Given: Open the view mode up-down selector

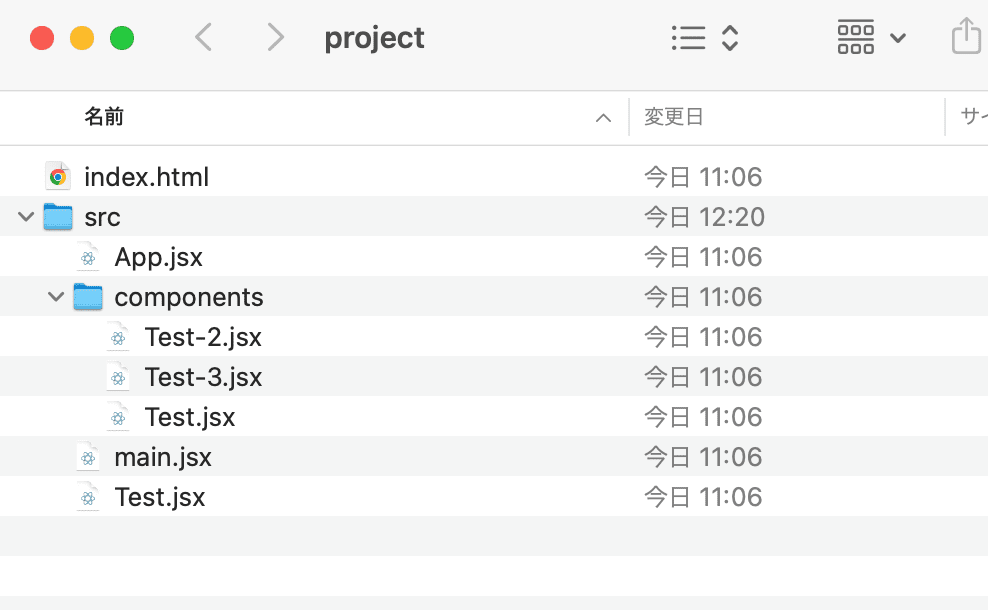Looking at the screenshot, I should (x=730, y=38).
